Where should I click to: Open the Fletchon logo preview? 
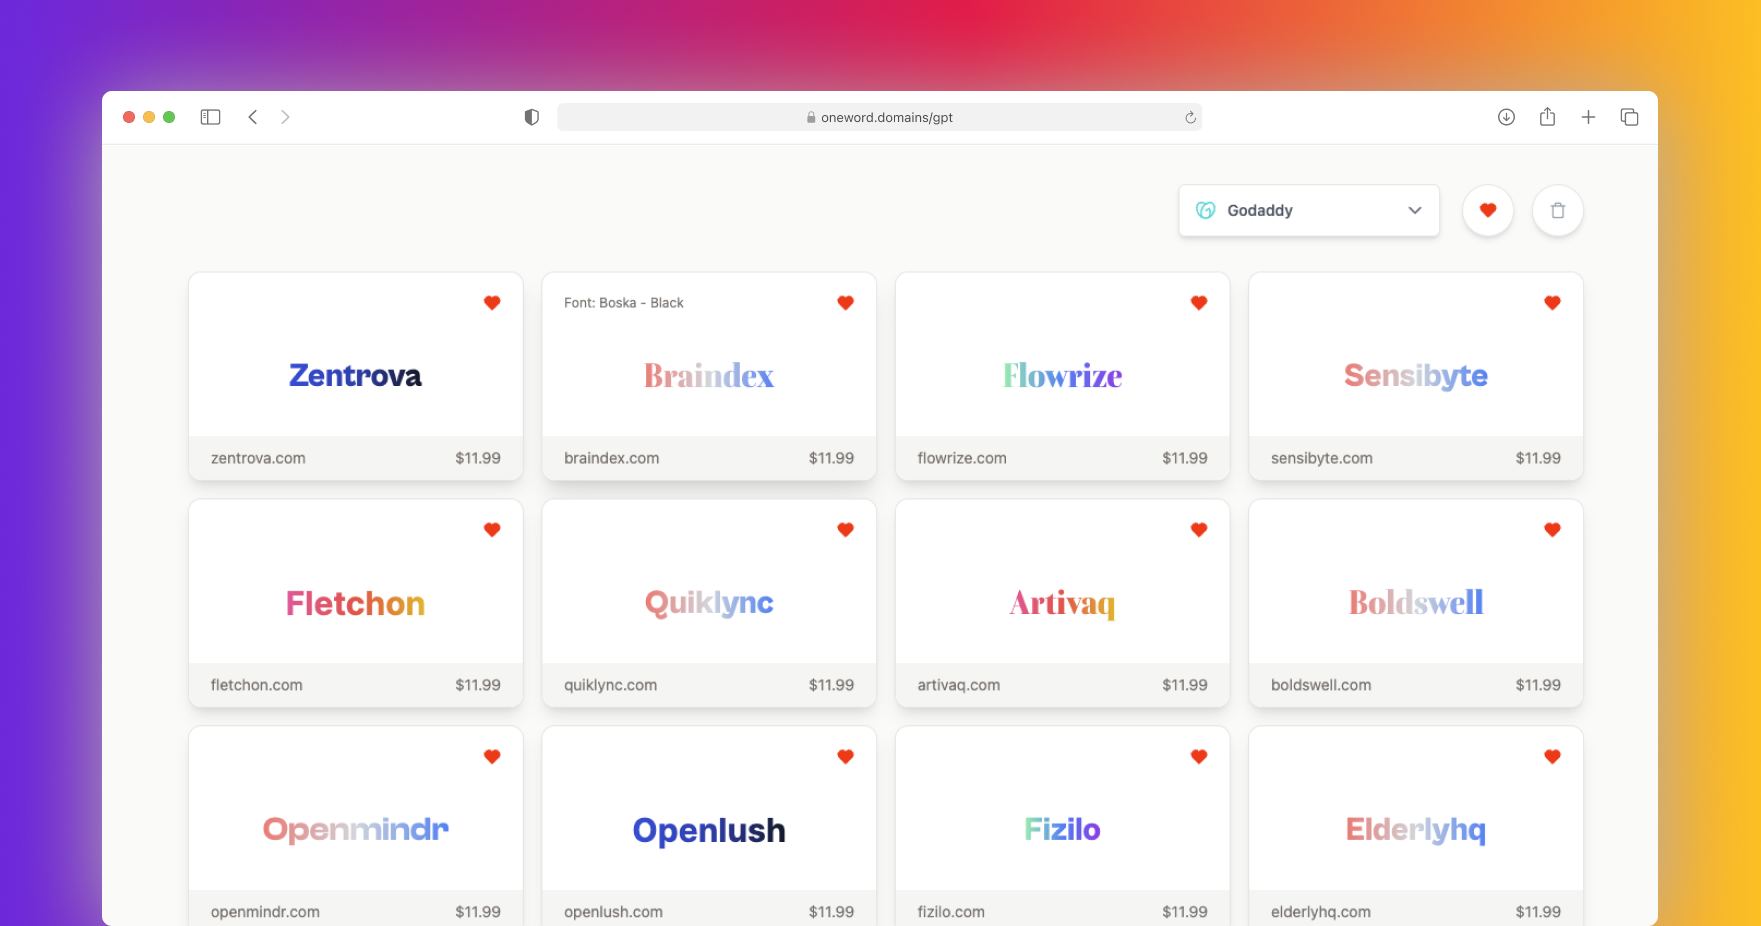pos(355,603)
